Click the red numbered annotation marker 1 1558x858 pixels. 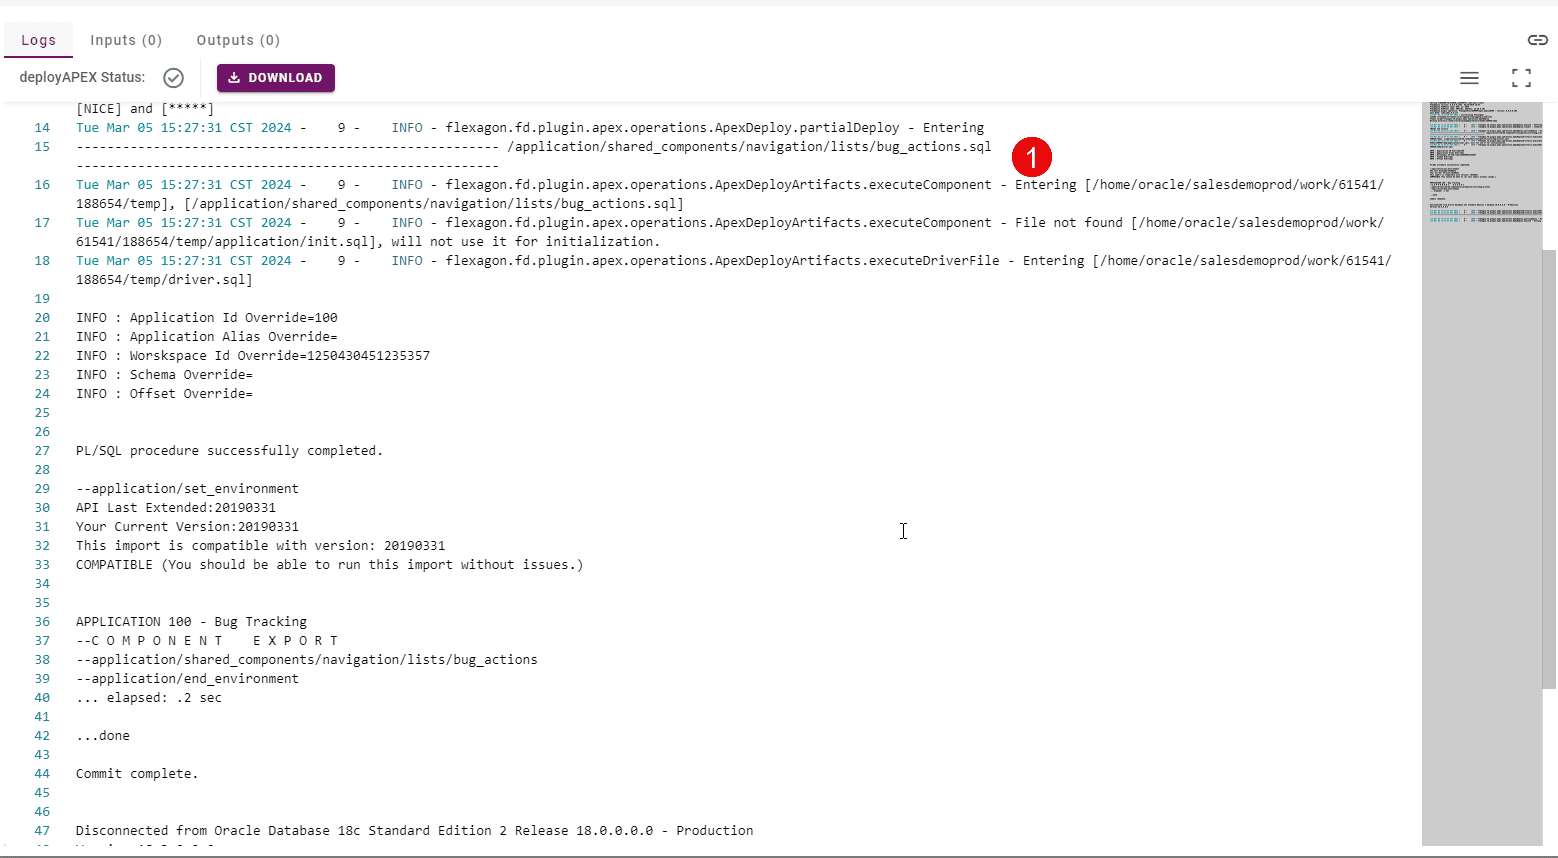pos(1032,157)
